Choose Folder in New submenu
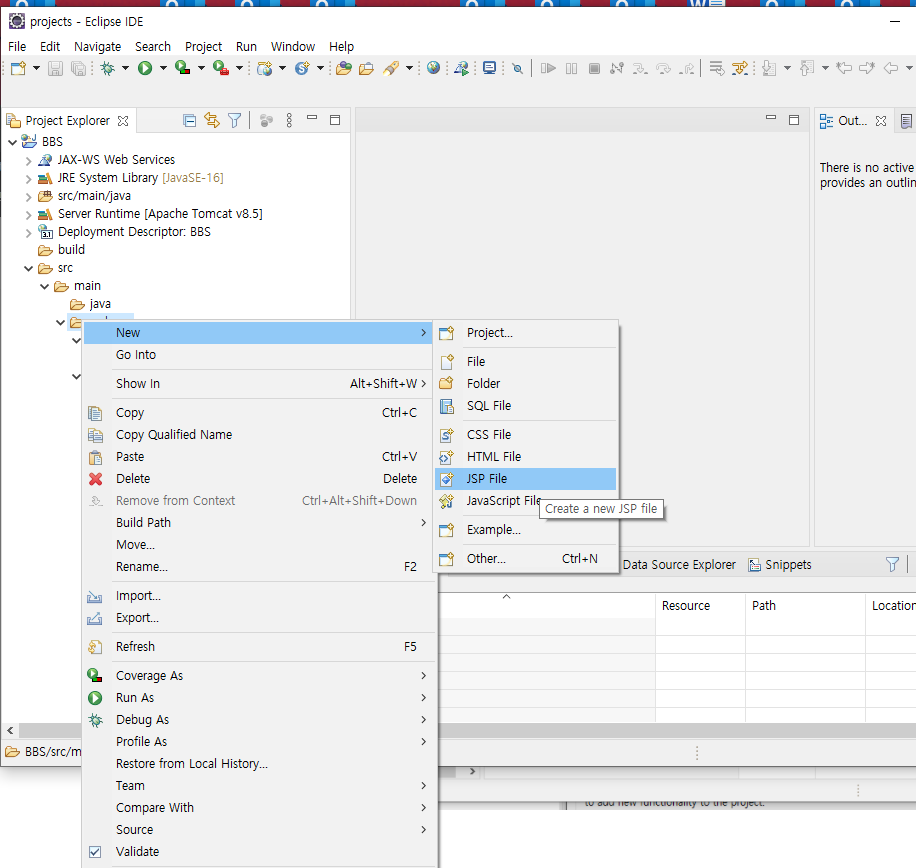 click(526, 384)
